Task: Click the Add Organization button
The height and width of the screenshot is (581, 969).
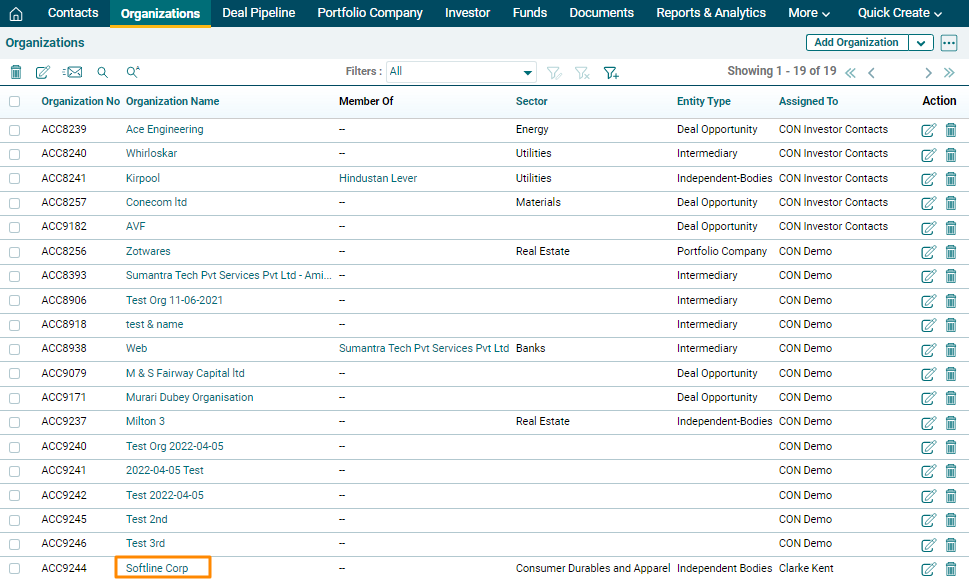Action: click(857, 43)
